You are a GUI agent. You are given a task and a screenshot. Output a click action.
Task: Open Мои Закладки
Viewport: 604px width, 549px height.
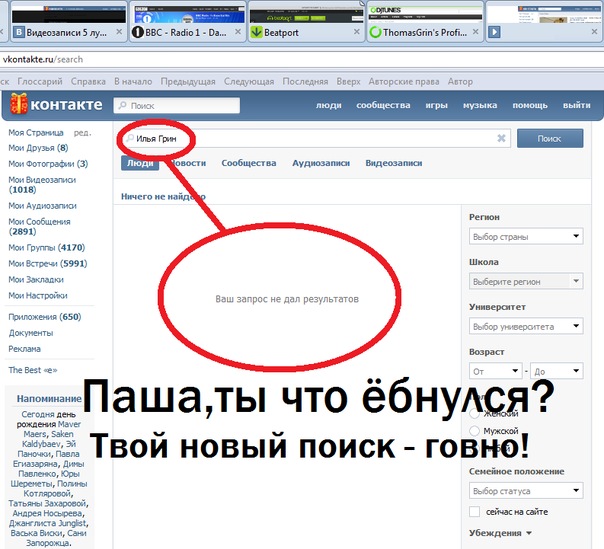(x=36, y=280)
